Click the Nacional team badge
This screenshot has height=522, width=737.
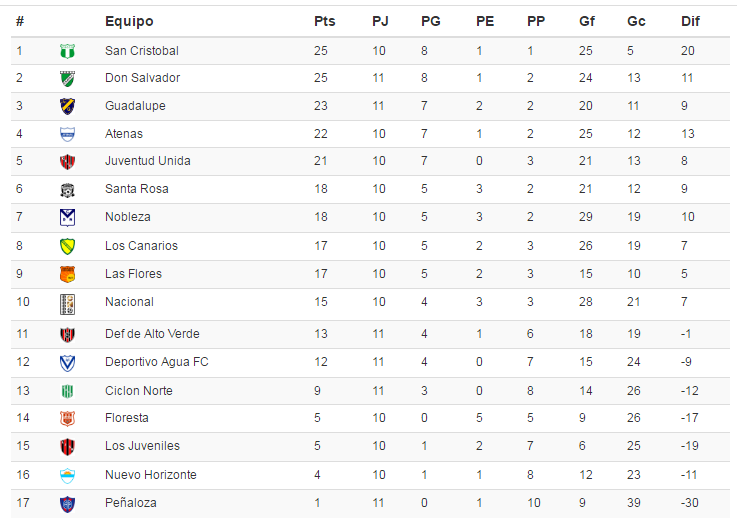tap(68, 304)
